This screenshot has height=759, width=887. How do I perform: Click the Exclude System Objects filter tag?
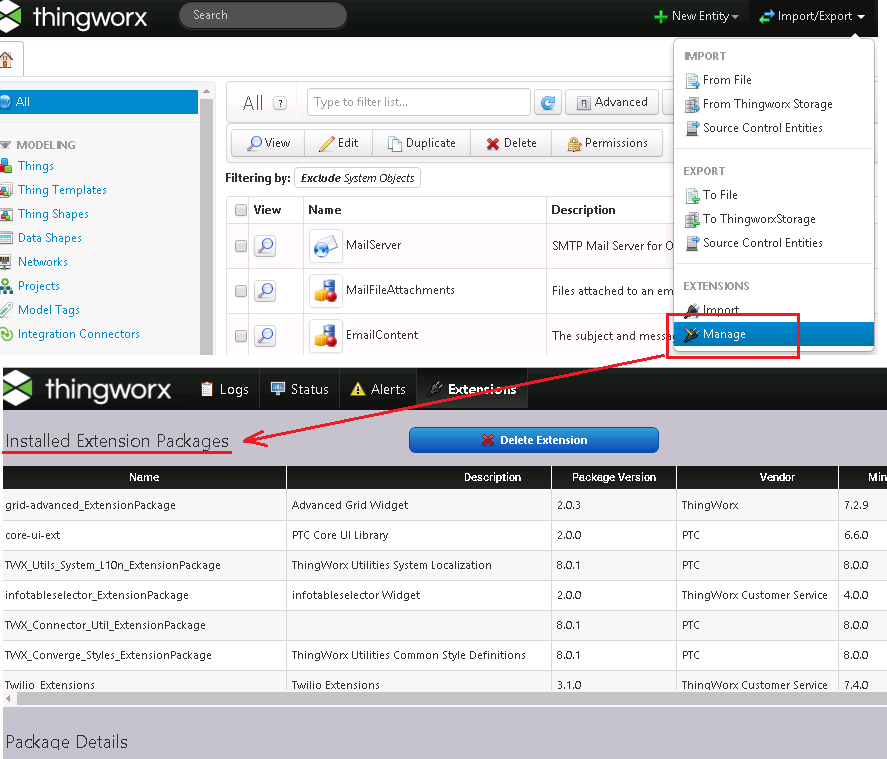(357, 178)
